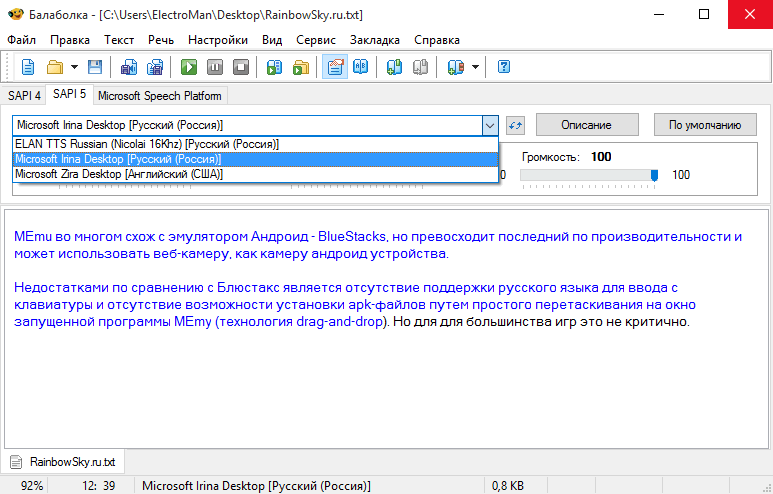Click the word drag-and-drop in the text
This screenshot has height=494, width=773.
(x=340, y=322)
